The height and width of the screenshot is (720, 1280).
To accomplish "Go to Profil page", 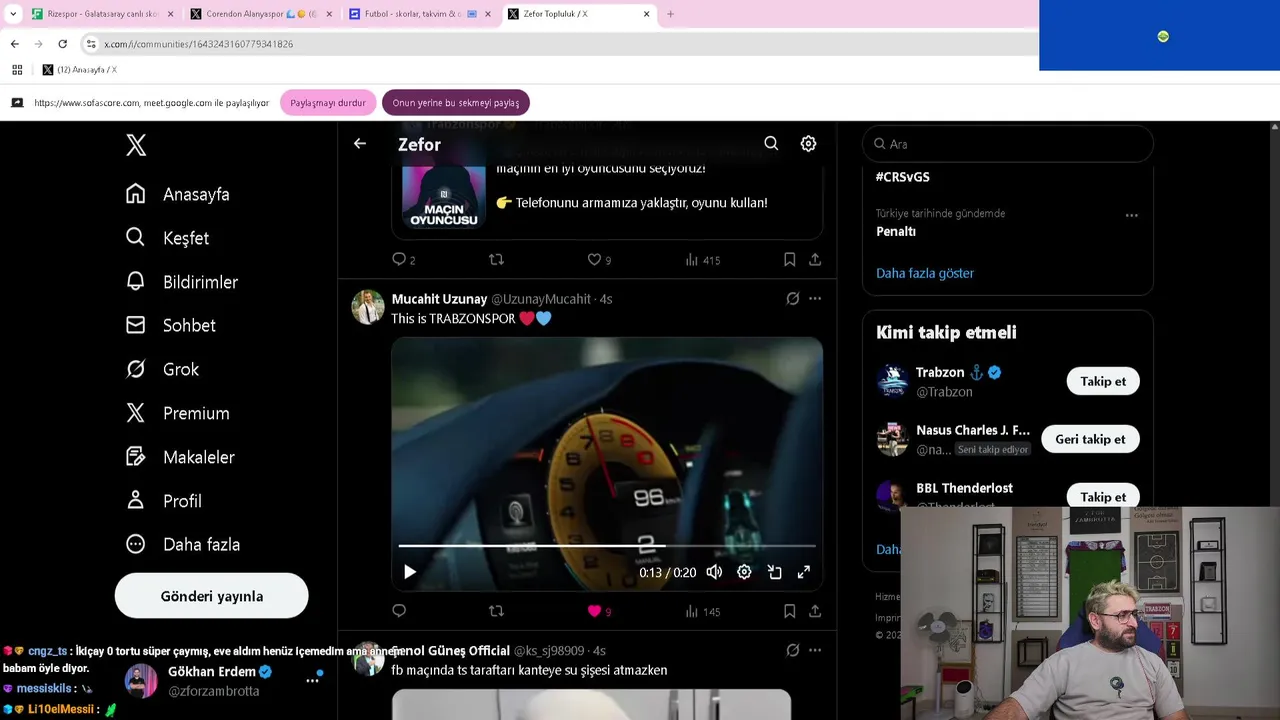I will (164, 501).
